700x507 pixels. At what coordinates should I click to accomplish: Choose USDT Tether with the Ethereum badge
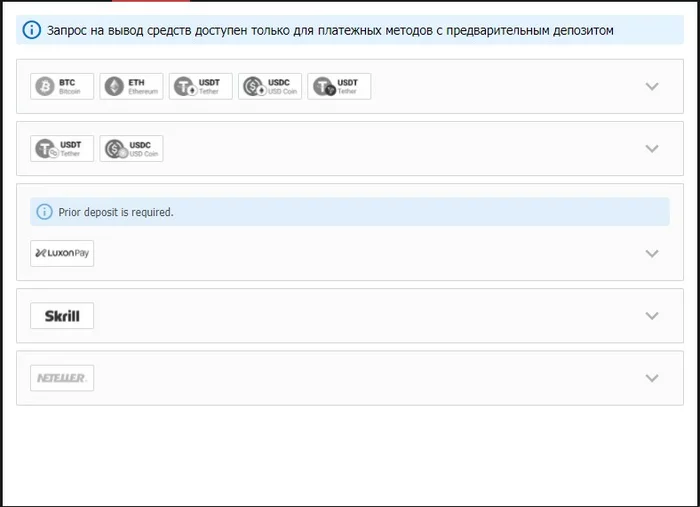[200, 86]
